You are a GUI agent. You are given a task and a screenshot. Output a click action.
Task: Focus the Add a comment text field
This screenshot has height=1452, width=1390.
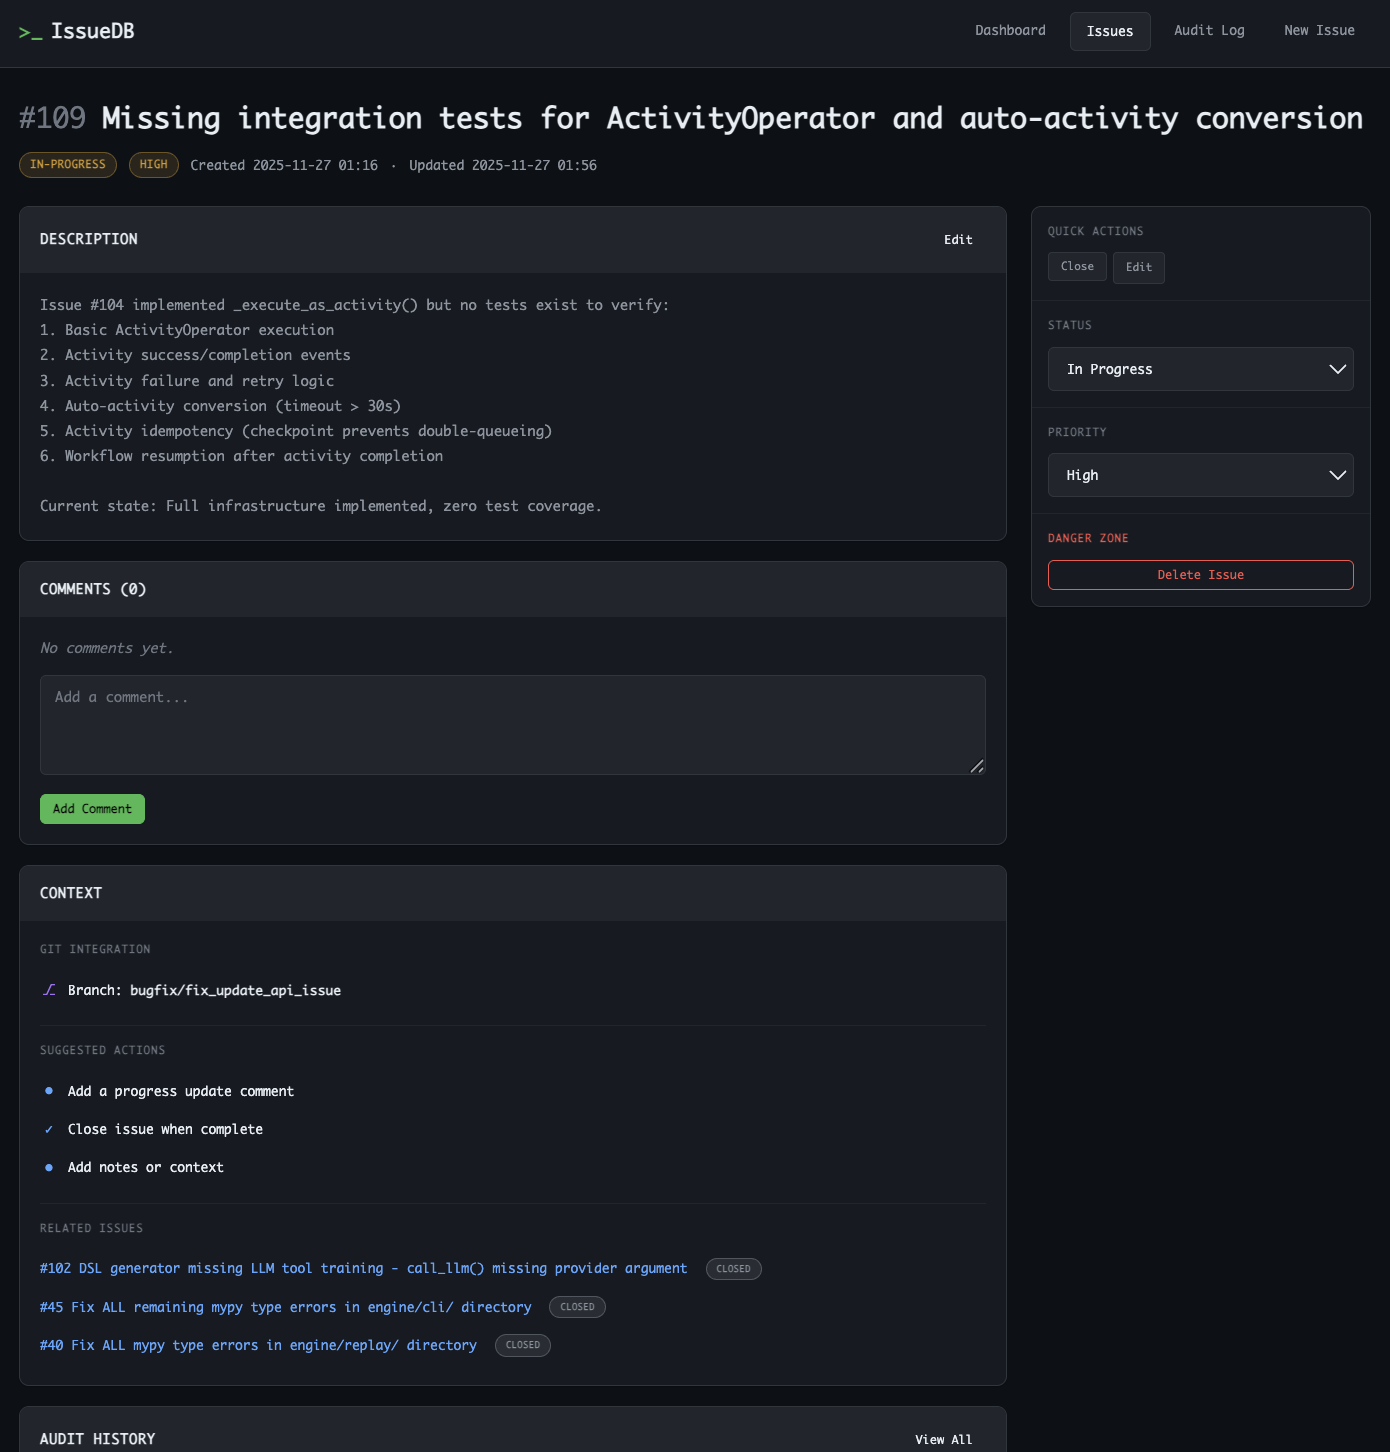coord(512,724)
